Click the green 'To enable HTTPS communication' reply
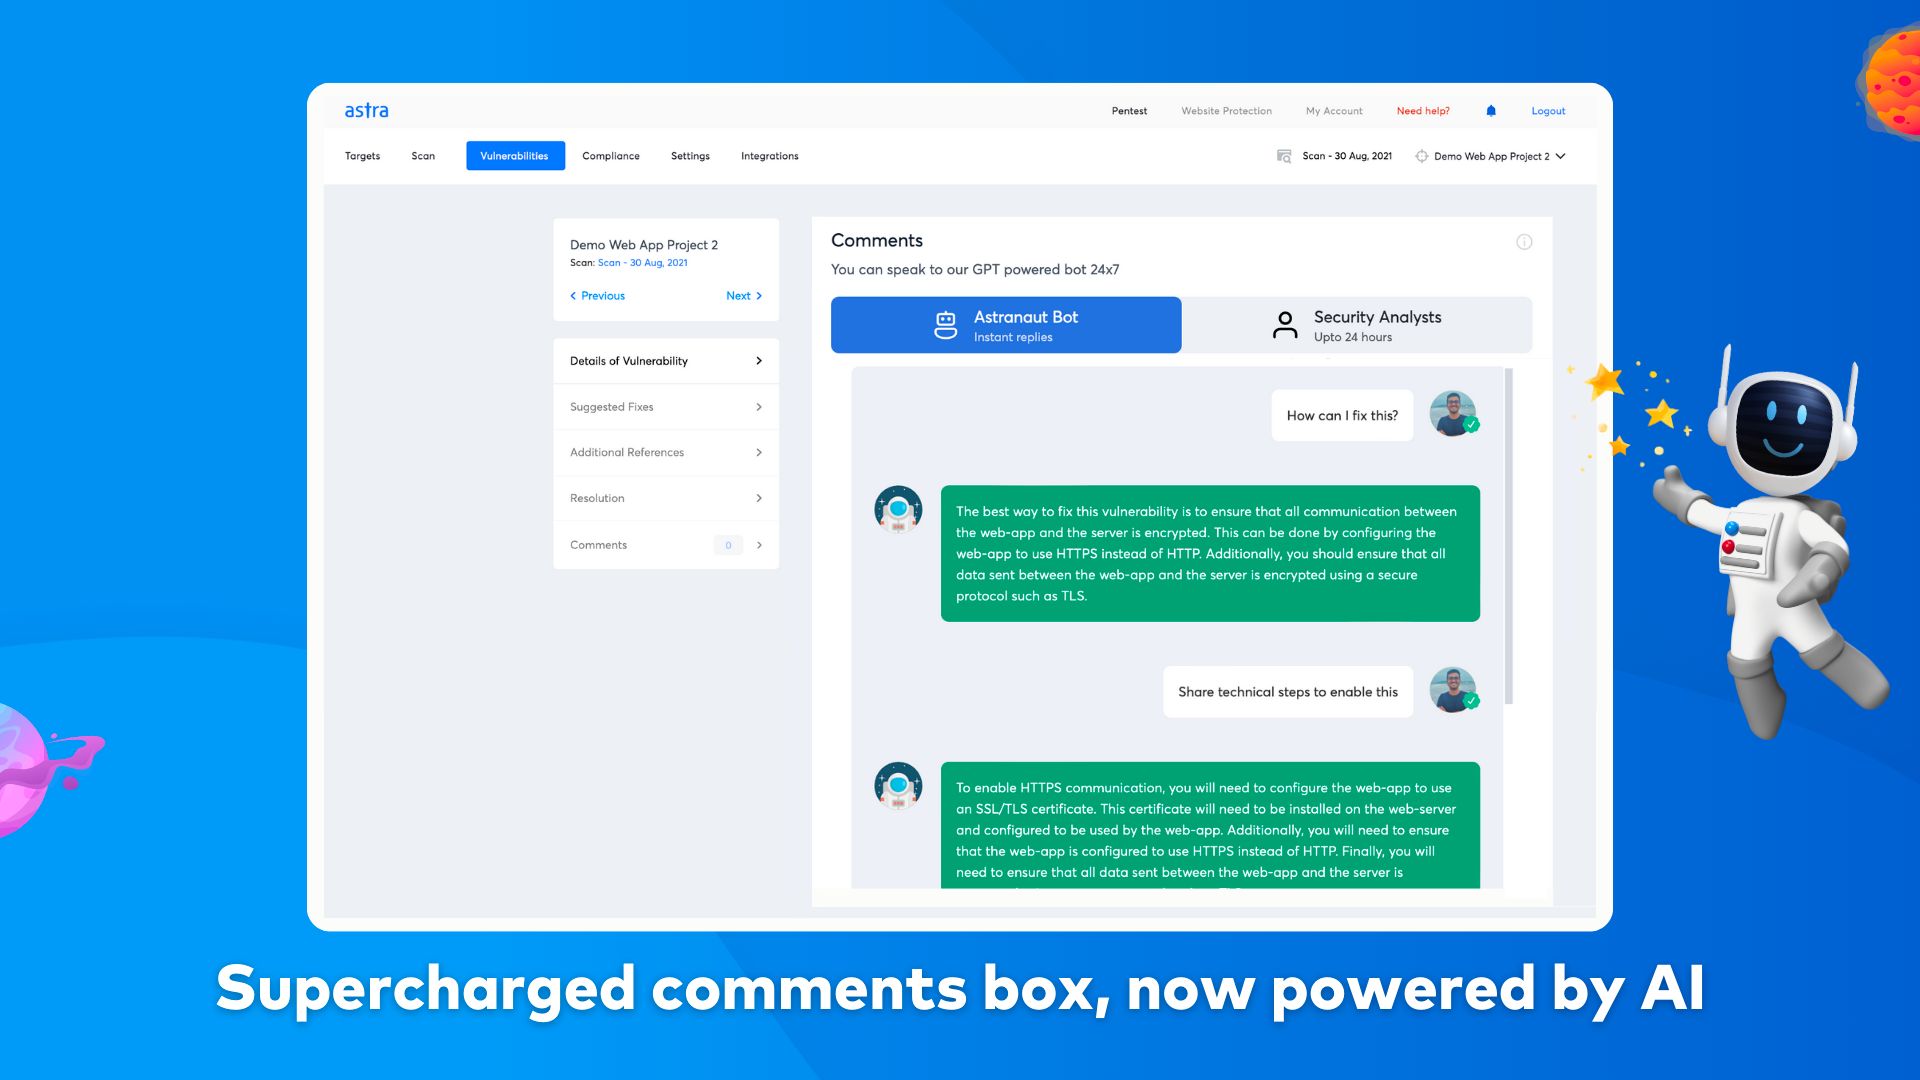1920x1080 pixels. tap(1210, 825)
